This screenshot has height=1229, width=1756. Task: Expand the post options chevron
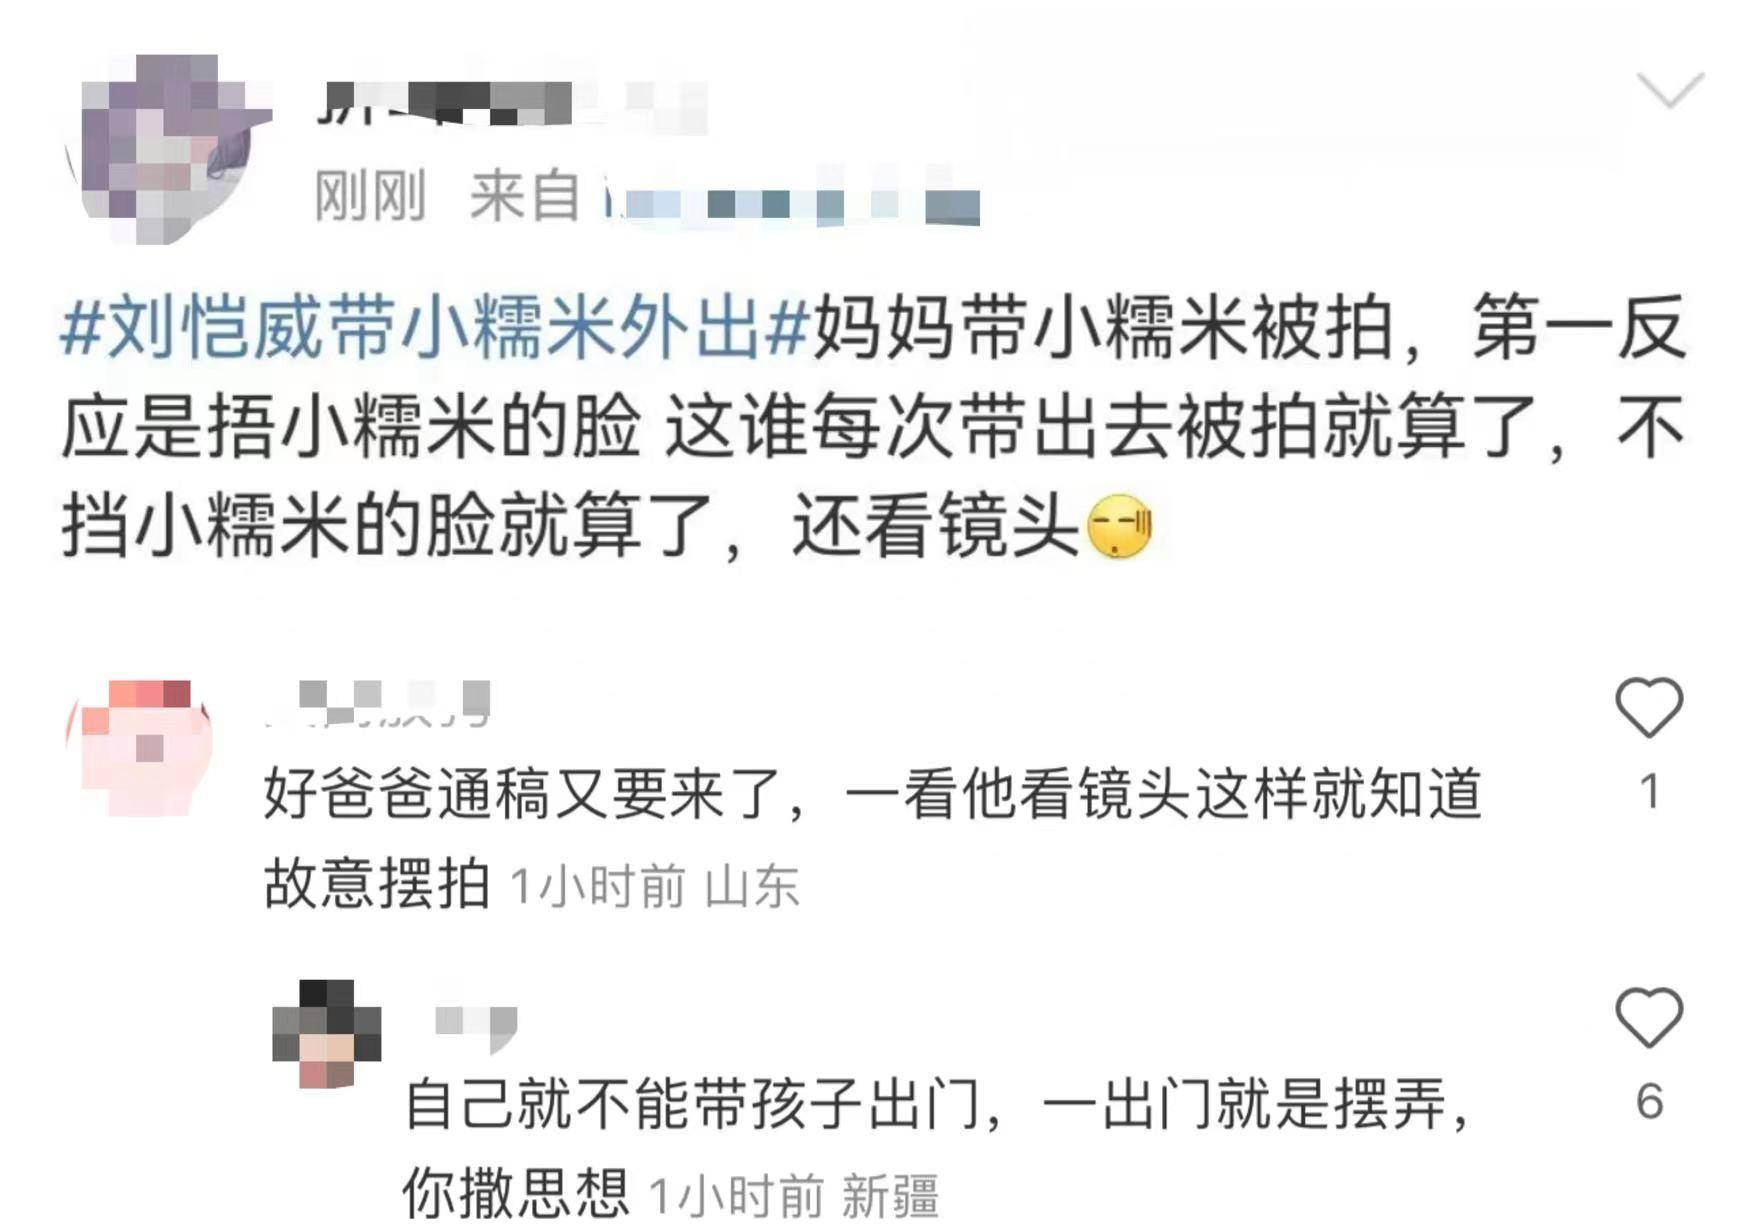1670,90
